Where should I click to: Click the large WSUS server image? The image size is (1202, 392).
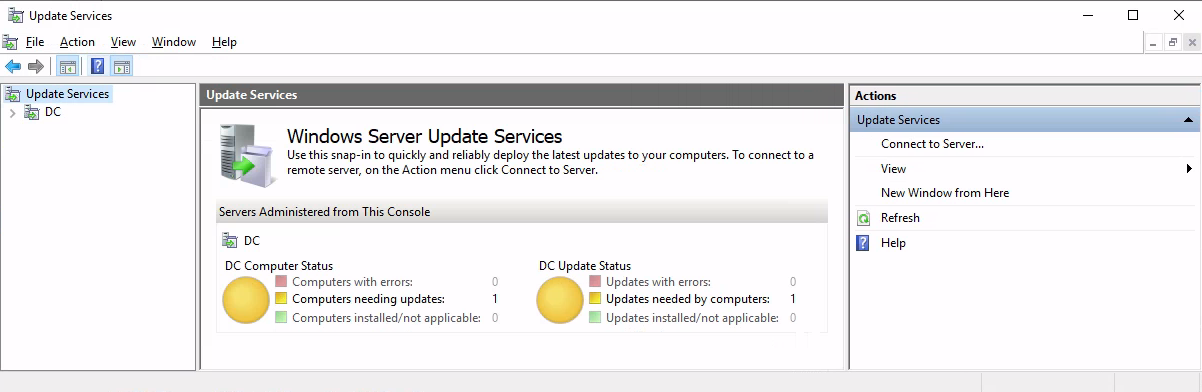247,155
